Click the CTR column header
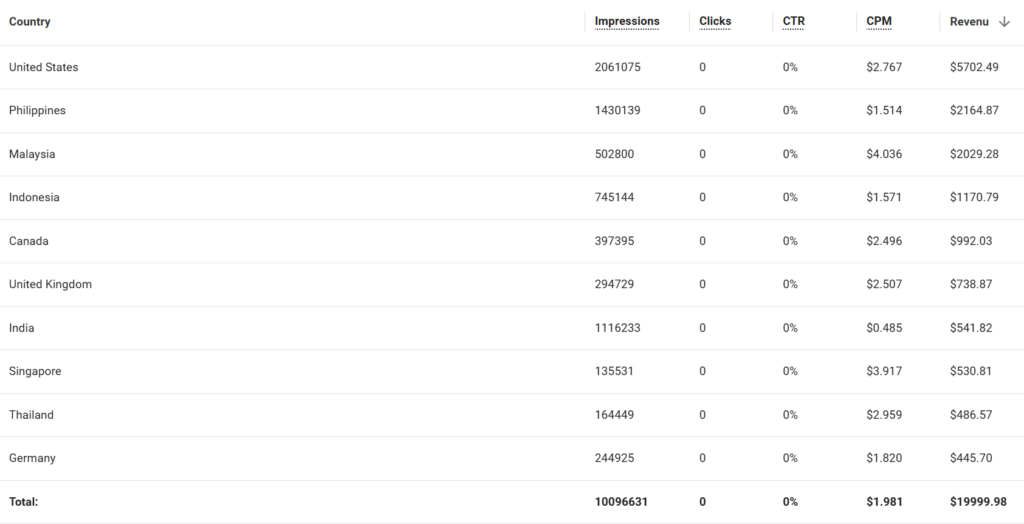Viewport: 1024px width, 524px height. tap(793, 22)
